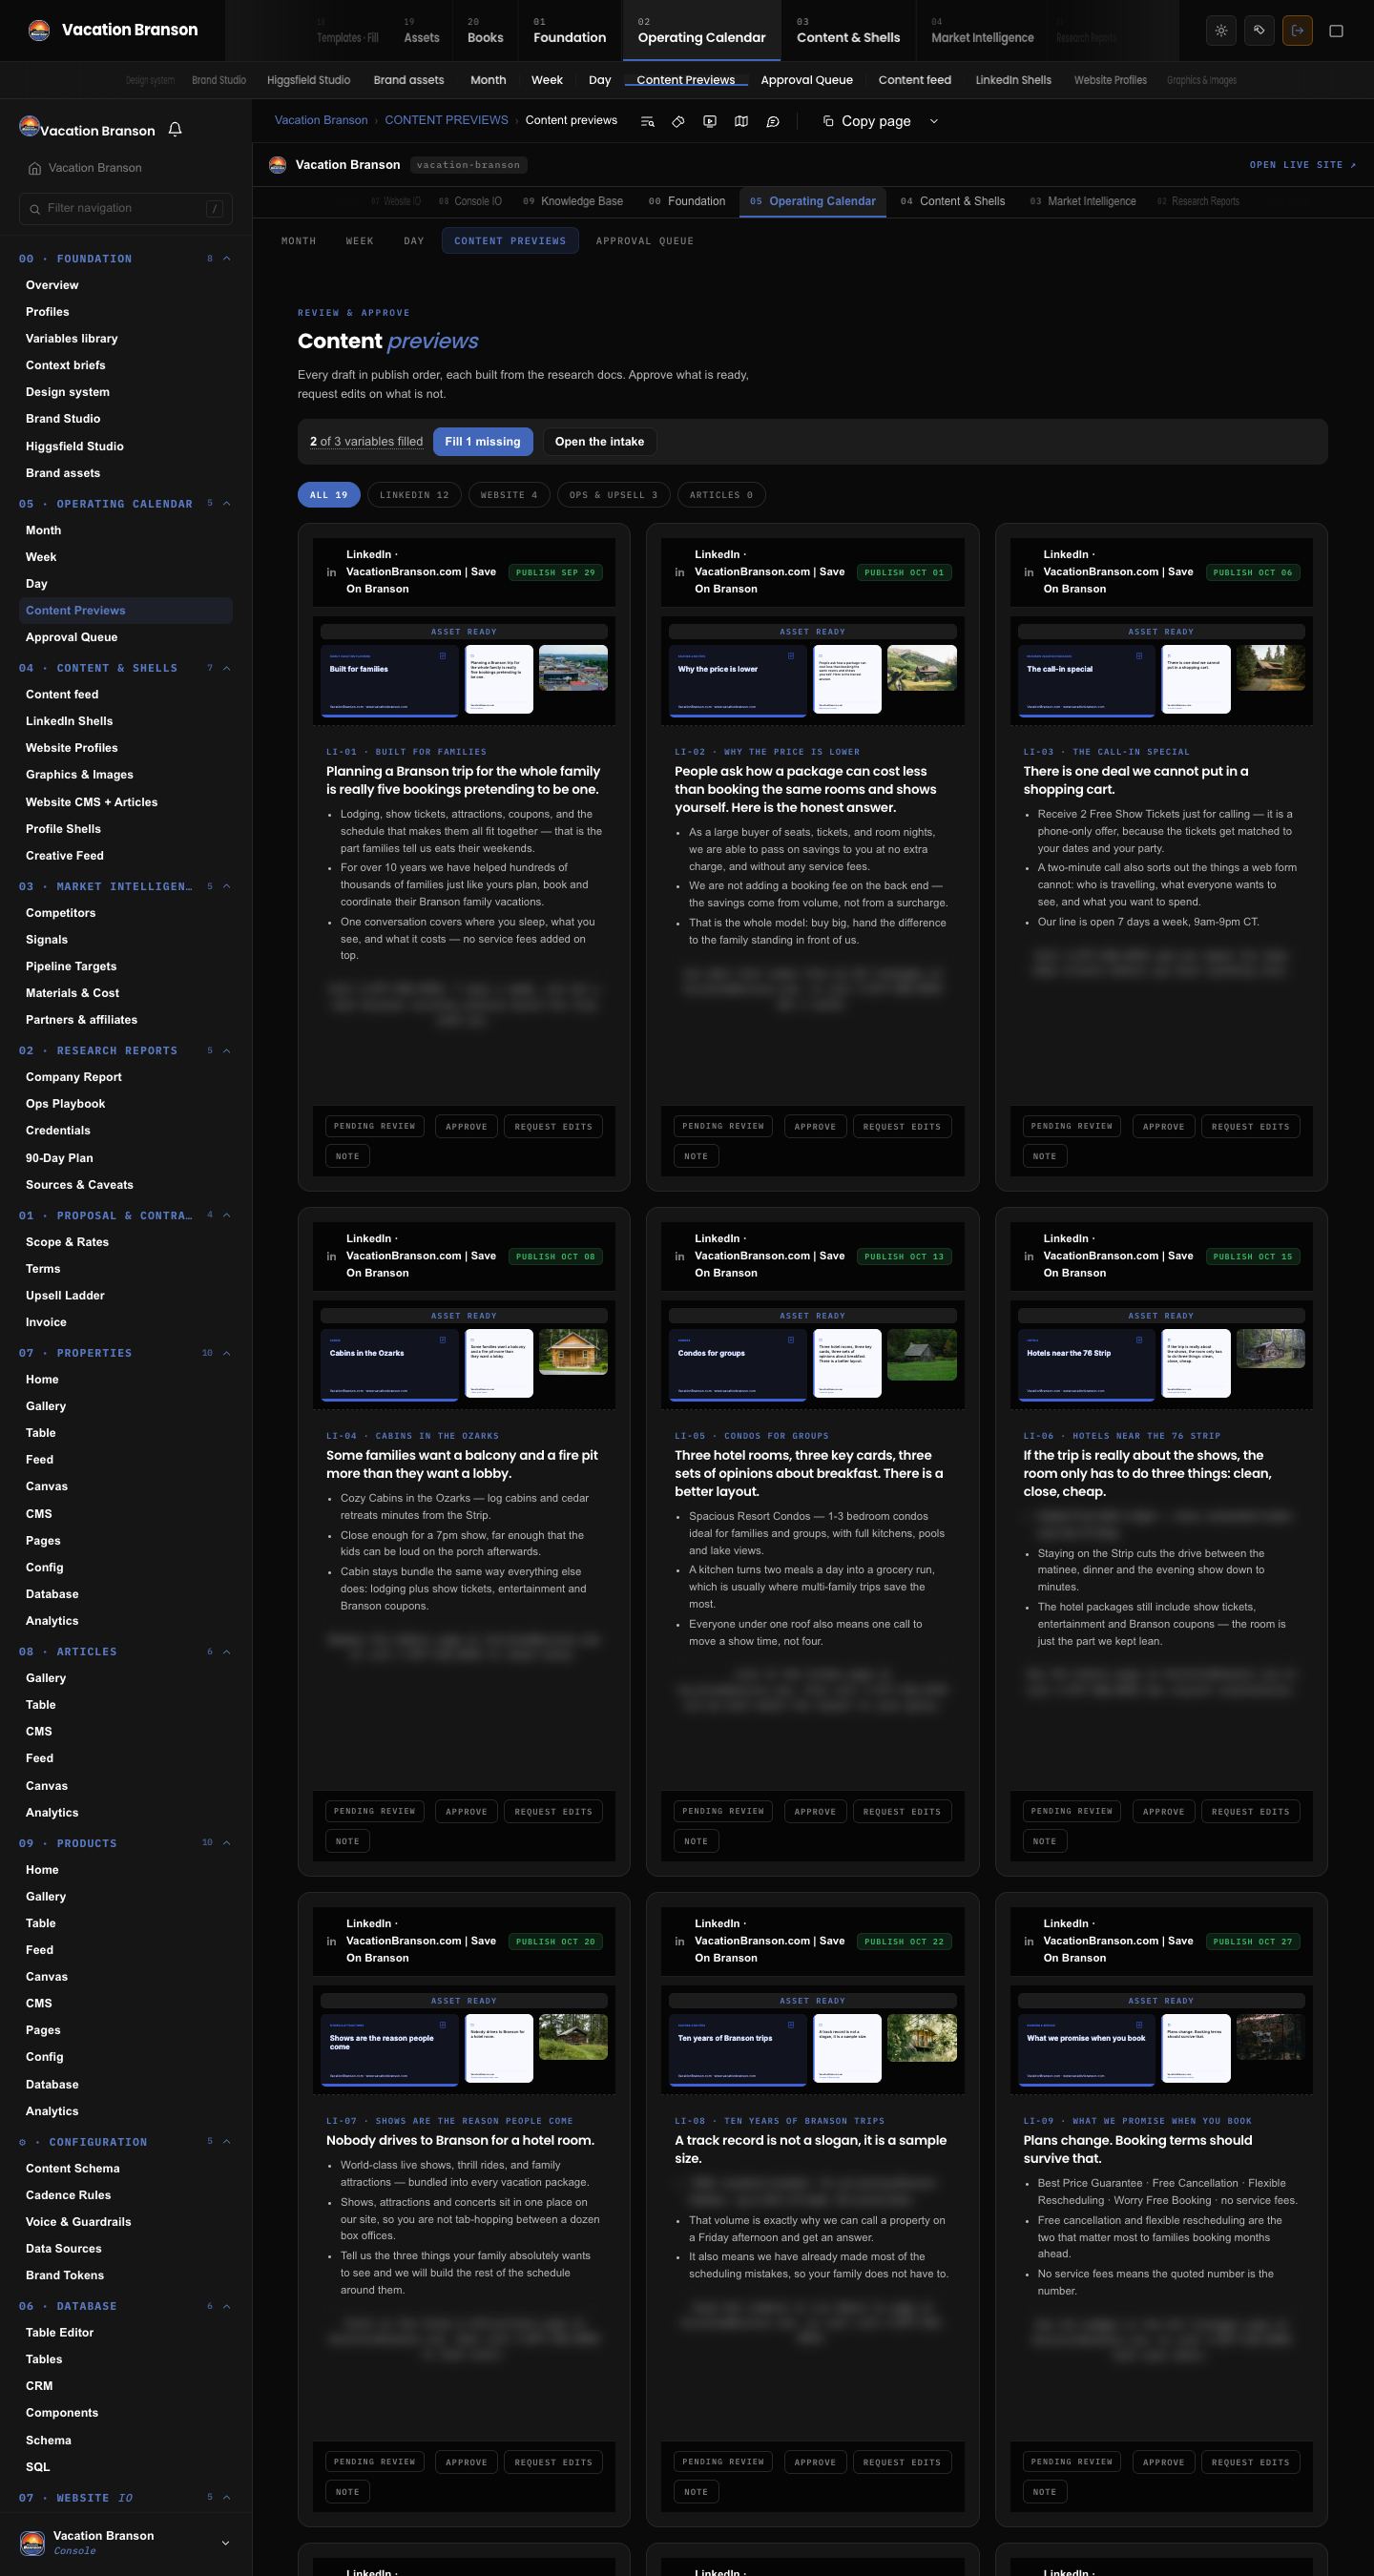The image size is (1374, 2576).
Task: Click the presentation play icon in toolbar
Action: [x=710, y=121]
